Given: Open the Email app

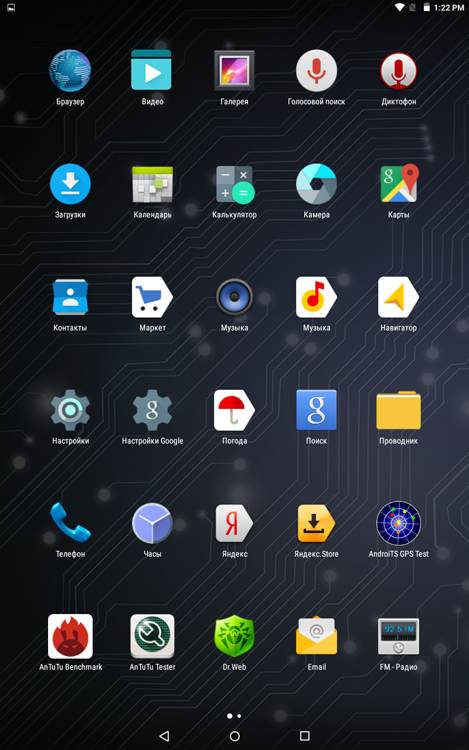Looking at the screenshot, I should click(316, 636).
